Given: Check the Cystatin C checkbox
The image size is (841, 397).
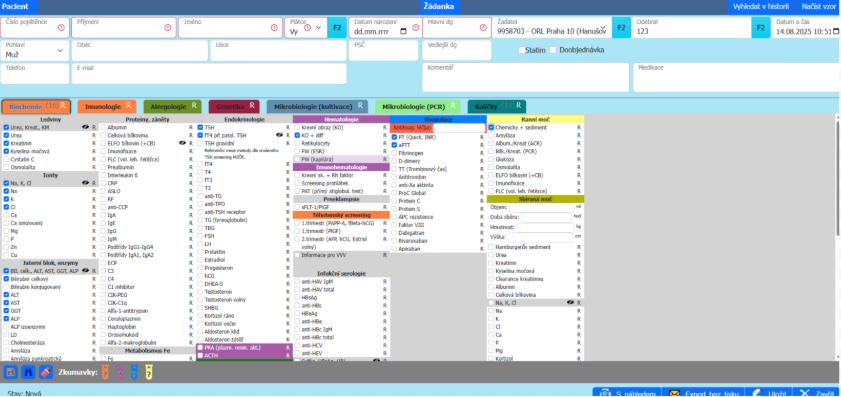Looking at the screenshot, I should pos(6,159).
